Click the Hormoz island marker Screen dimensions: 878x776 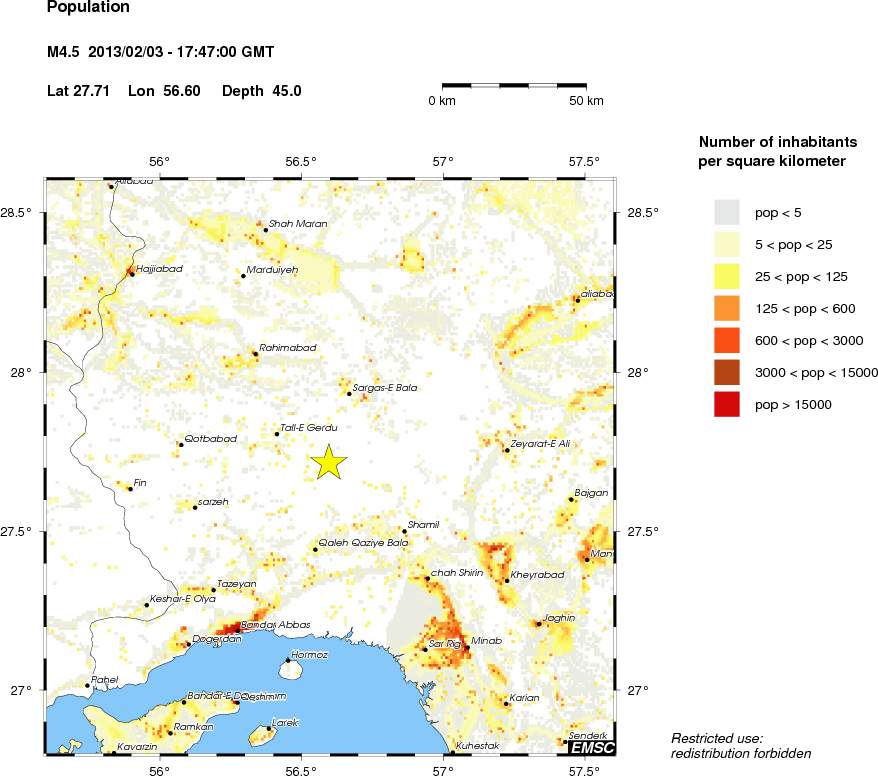[x=288, y=661]
